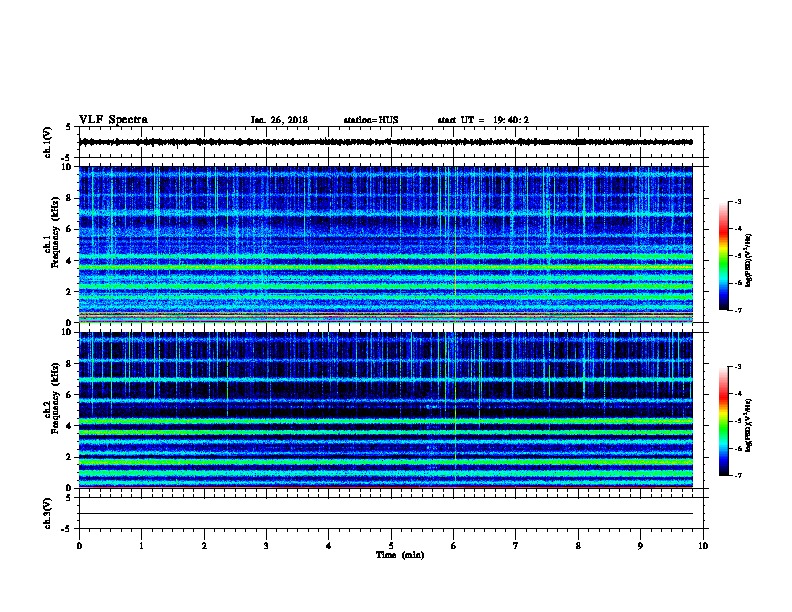Click time axis tick label "3"
Viewport: 792px width, 612px height.
[266, 546]
